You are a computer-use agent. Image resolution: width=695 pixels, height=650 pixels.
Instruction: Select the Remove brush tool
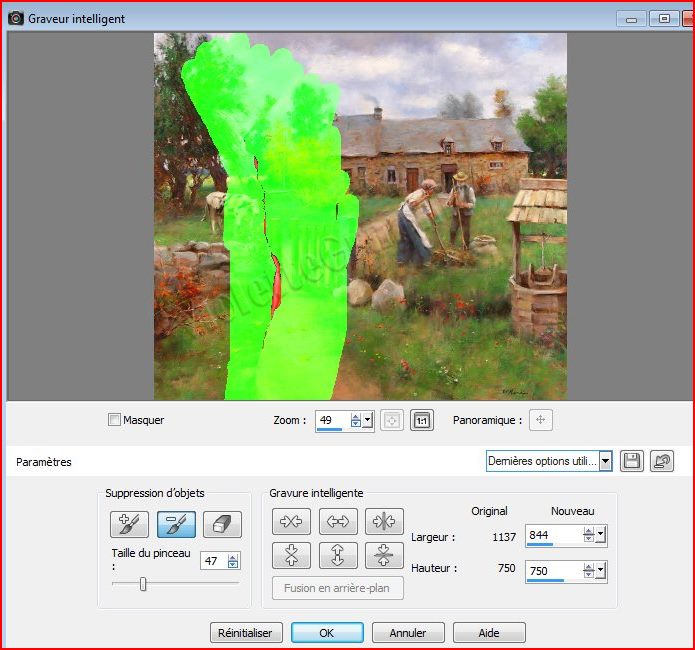point(175,523)
